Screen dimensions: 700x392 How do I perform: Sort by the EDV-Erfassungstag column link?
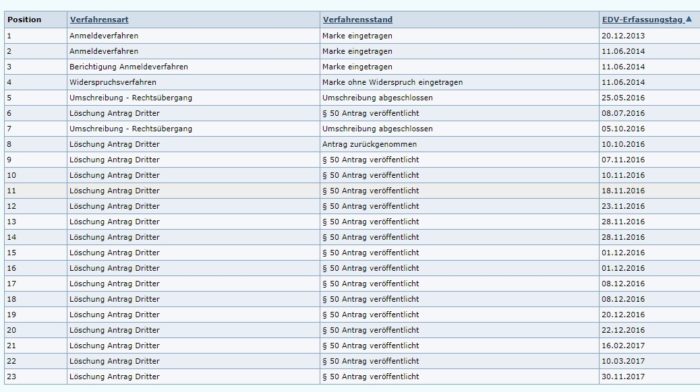642,20
